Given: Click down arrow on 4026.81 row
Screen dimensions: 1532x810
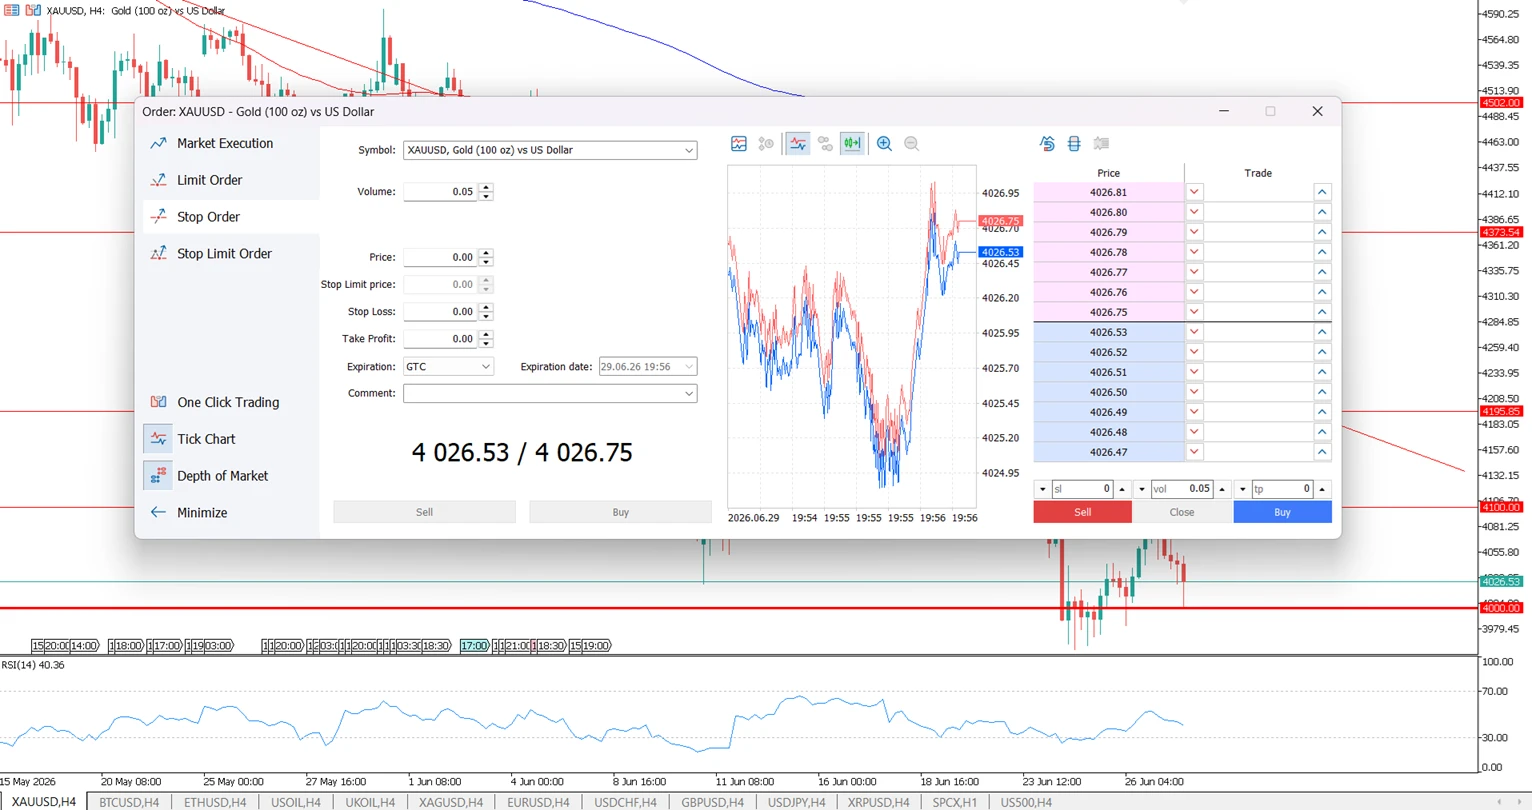Looking at the screenshot, I should (x=1194, y=192).
